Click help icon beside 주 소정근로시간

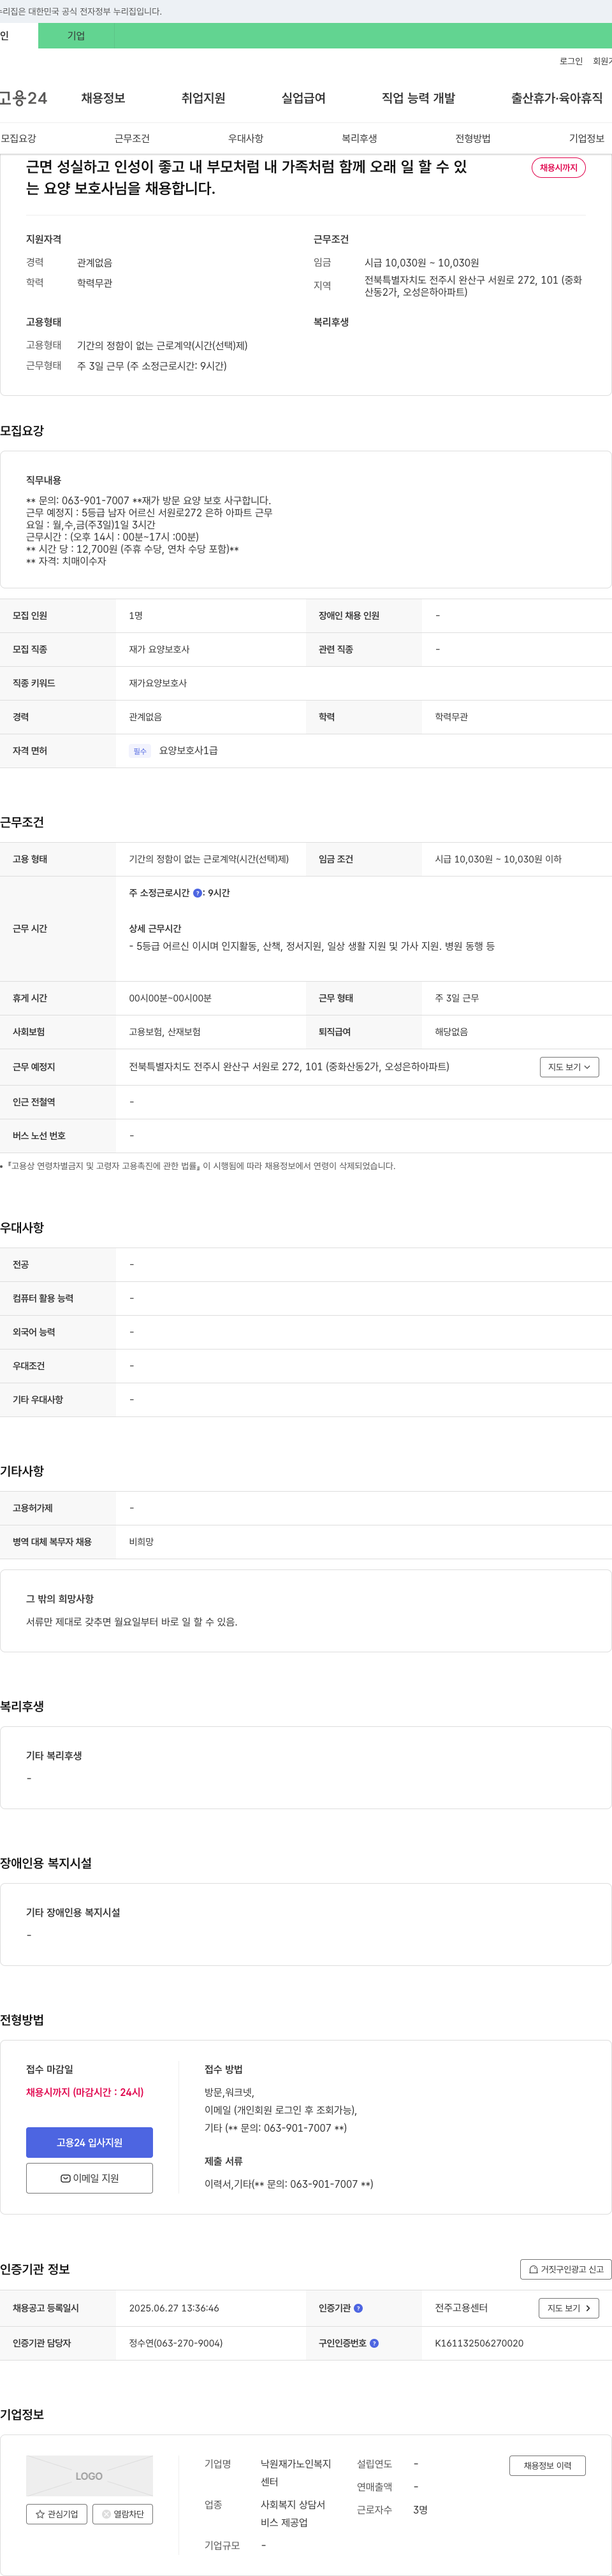[x=197, y=893]
